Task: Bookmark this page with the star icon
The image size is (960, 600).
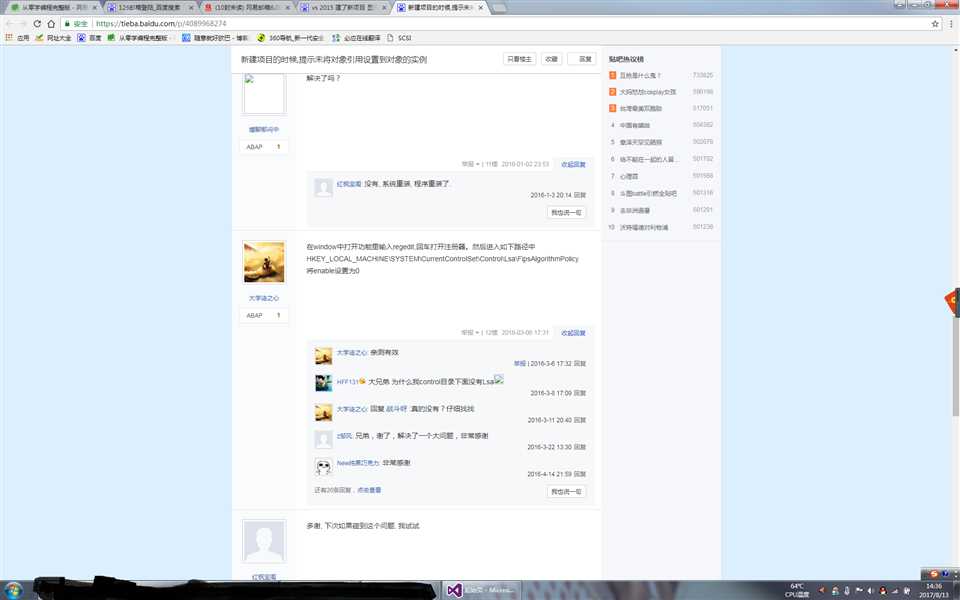Action: click(x=935, y=24)
